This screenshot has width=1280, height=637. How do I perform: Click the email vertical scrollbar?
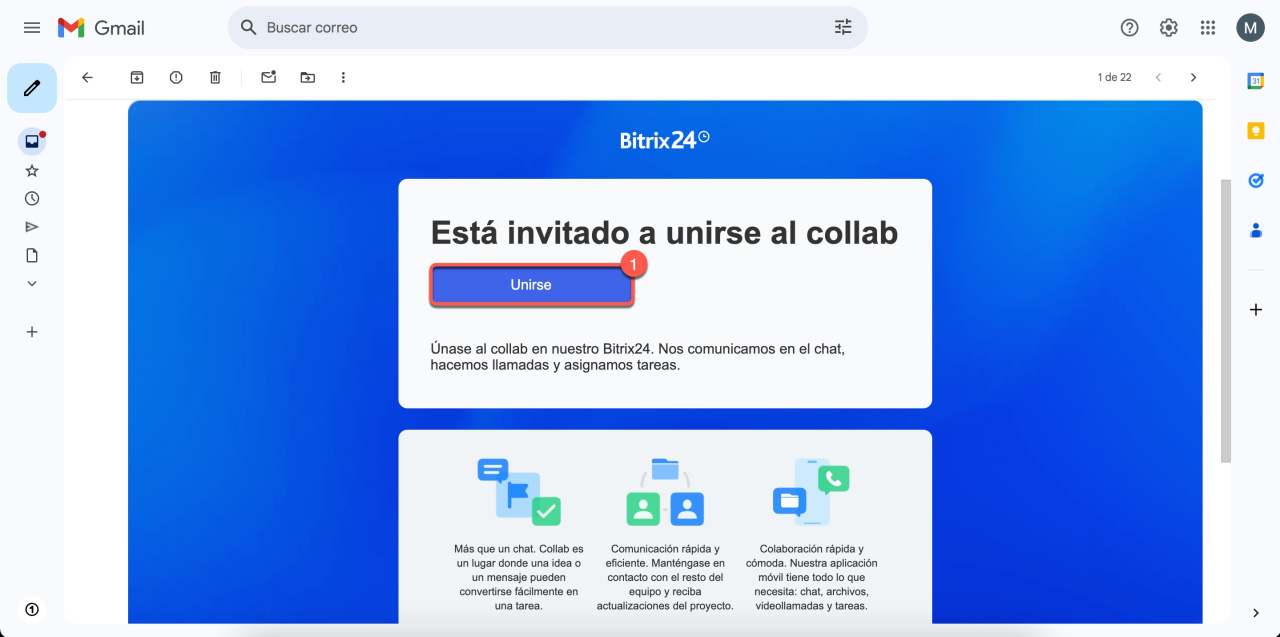point(1225,321)
